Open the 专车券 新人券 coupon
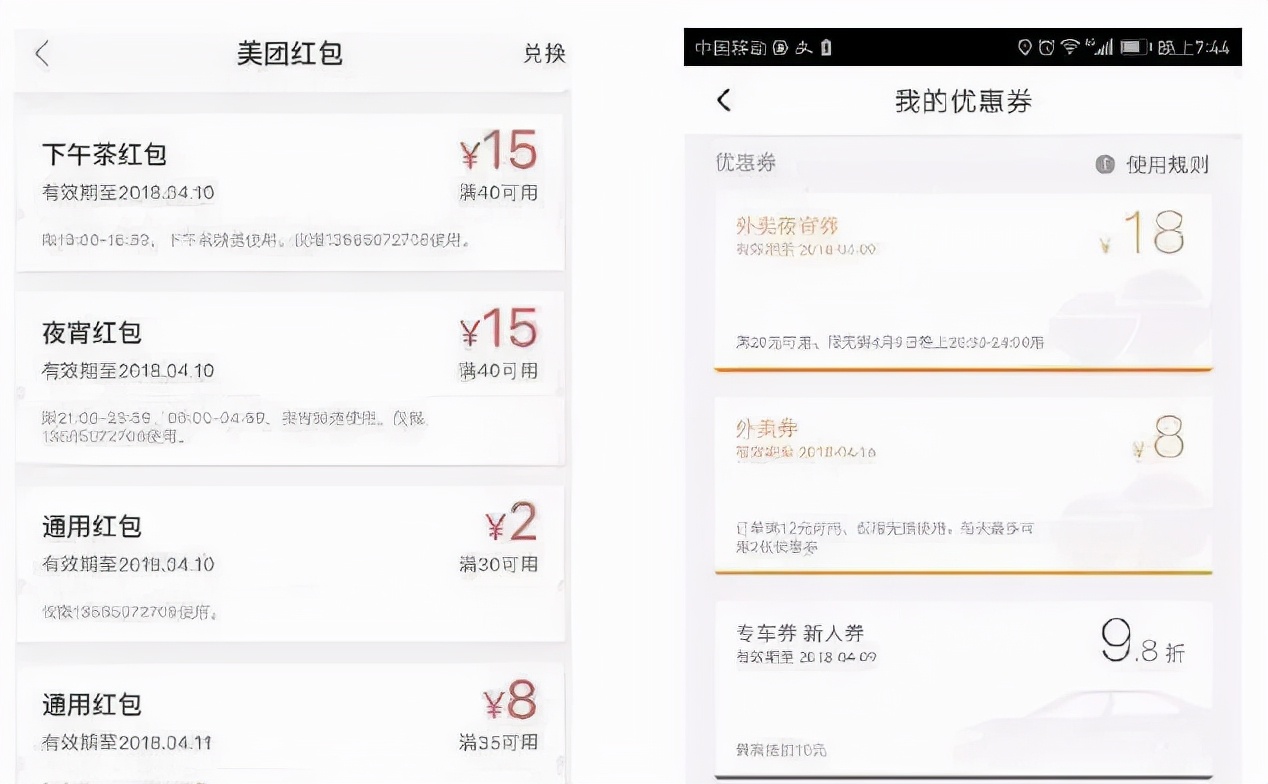The height and width of the screenshot is (784, 1268). tap(963, 689)
